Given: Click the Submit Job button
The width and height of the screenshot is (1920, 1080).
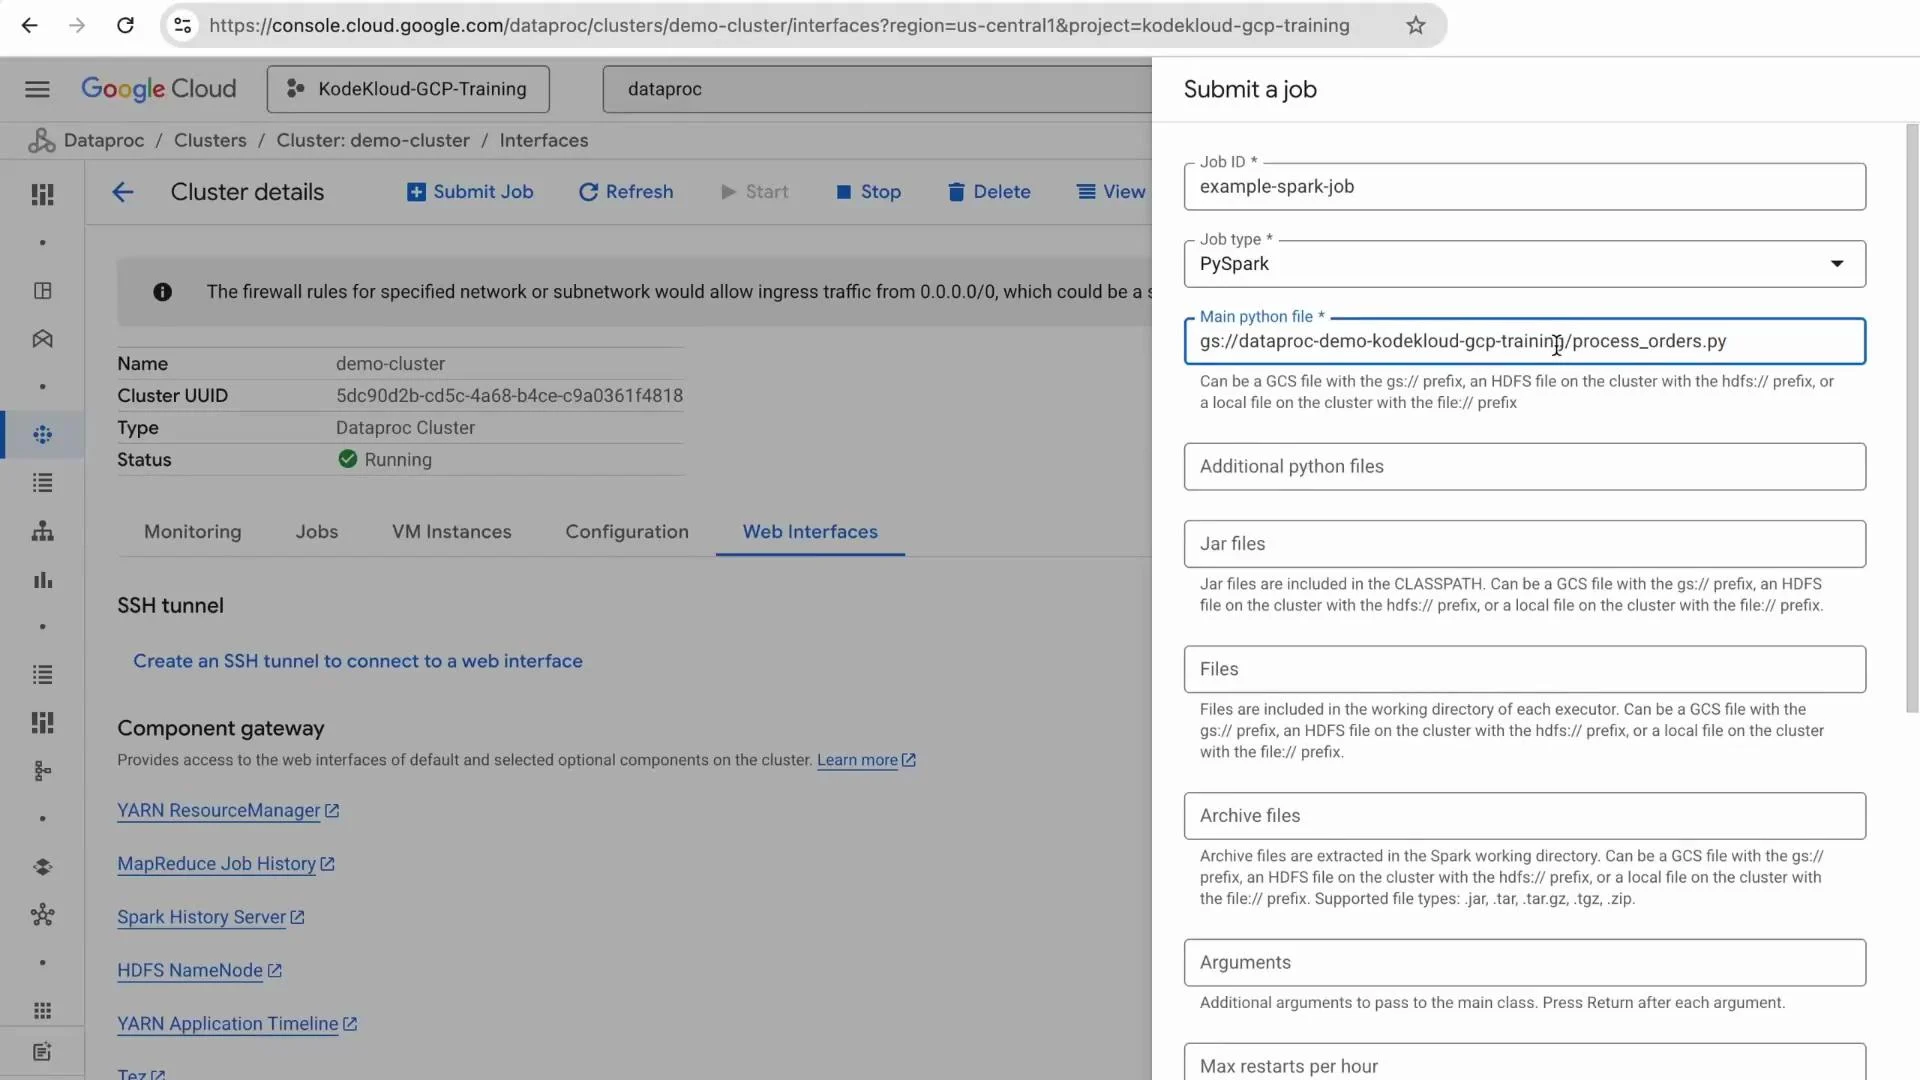Looking at the screenshot, I should pos(470,192).
